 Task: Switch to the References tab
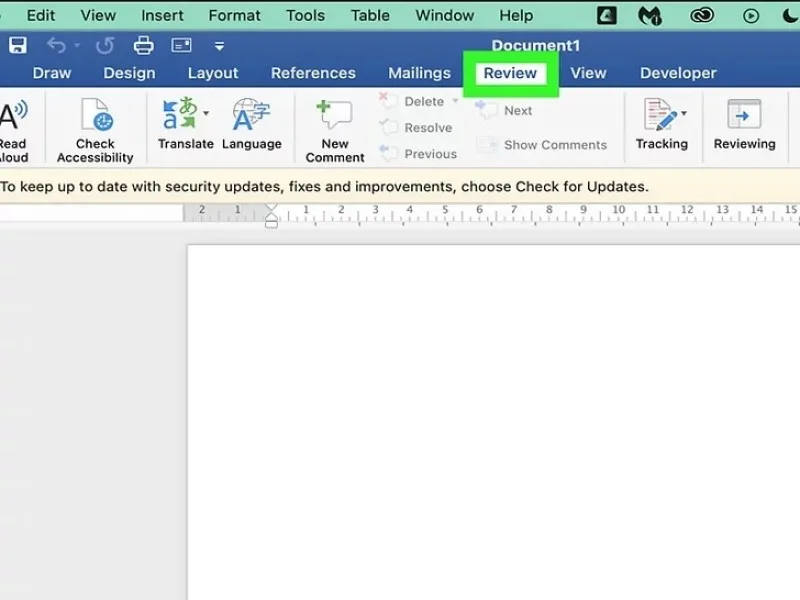(313, 73)
